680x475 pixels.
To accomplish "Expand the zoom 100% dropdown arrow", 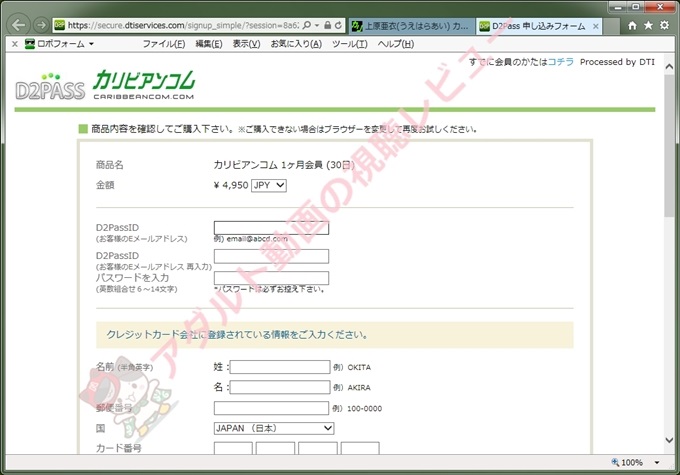I will point(657,462).
